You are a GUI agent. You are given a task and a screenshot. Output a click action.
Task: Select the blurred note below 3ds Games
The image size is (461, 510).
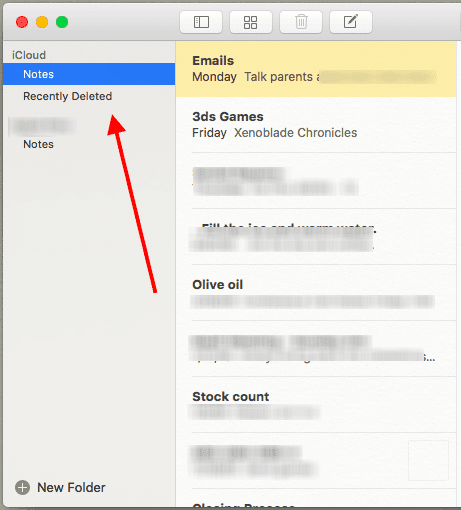point(316,181)
